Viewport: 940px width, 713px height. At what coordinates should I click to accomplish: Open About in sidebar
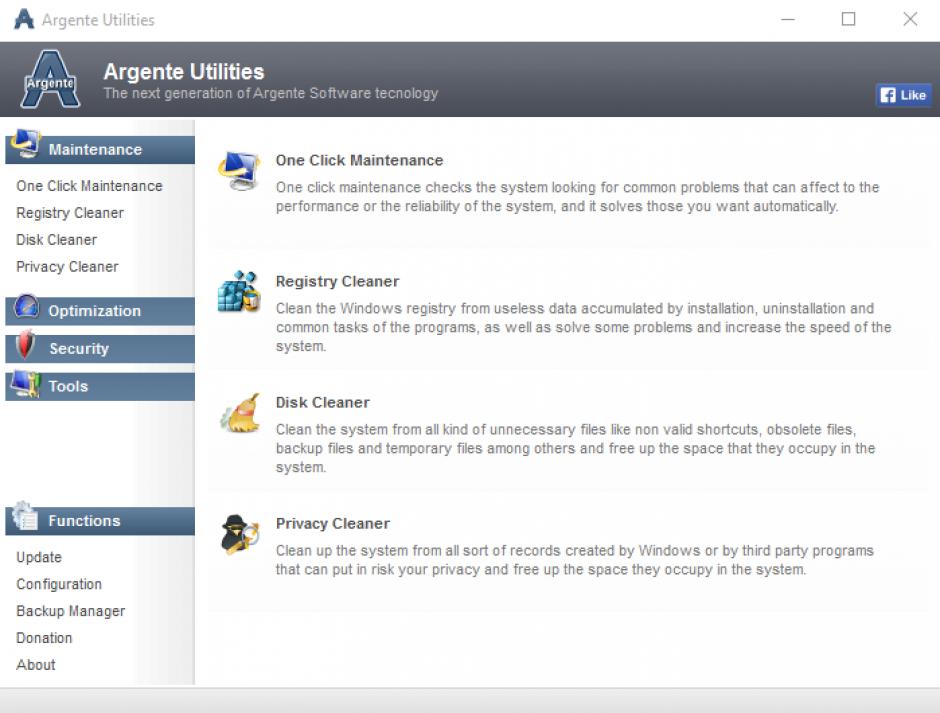(36, 665)
